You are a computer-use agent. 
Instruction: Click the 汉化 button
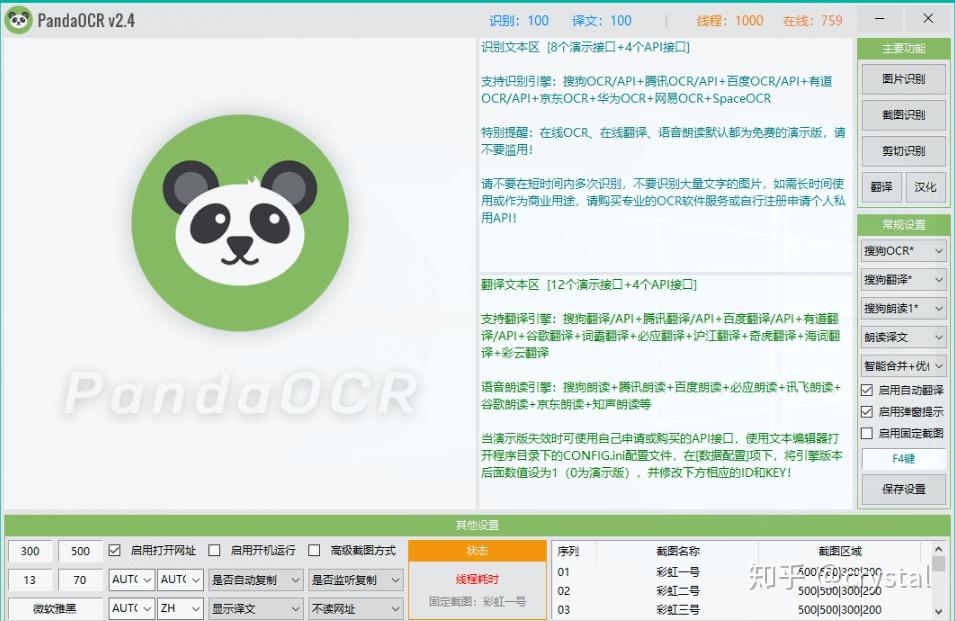pyautogui.click(x=926, y=187)
